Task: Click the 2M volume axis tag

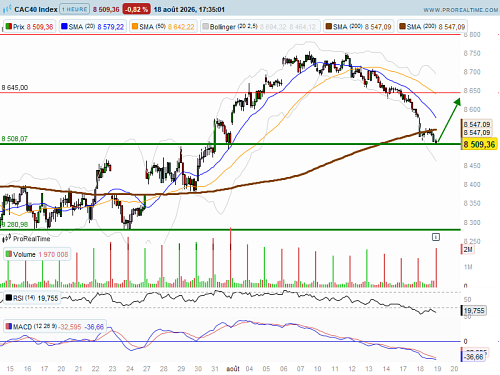Action: (468, 249)
